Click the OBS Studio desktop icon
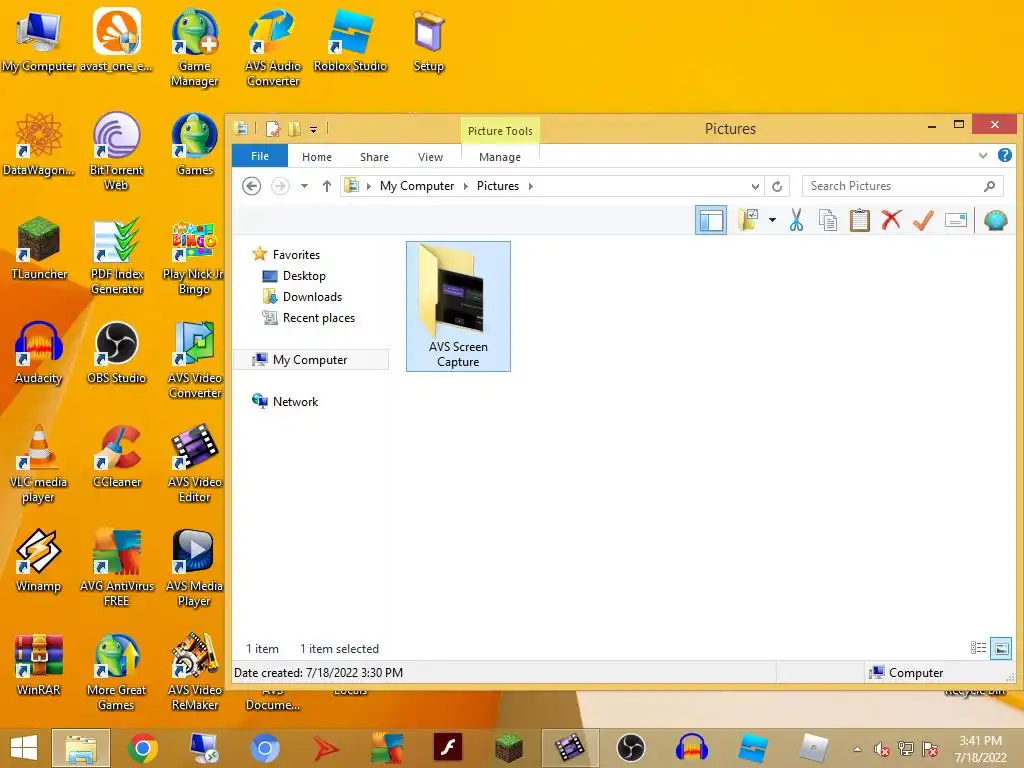The image size is (1024, 768). point(116,353)
